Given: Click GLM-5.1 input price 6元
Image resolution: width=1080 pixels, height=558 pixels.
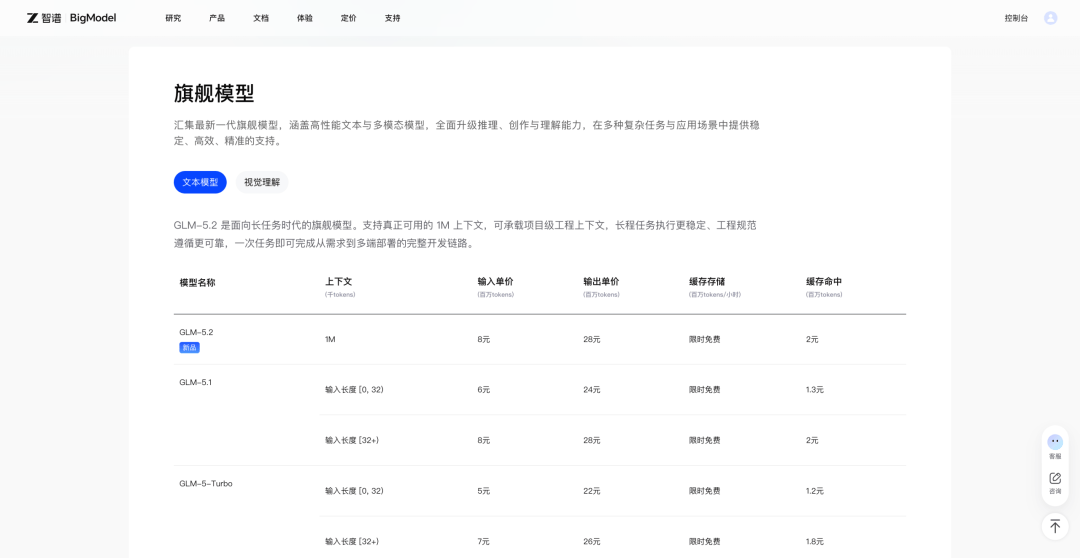Looking at the screenshot, I should pos(484,390).
